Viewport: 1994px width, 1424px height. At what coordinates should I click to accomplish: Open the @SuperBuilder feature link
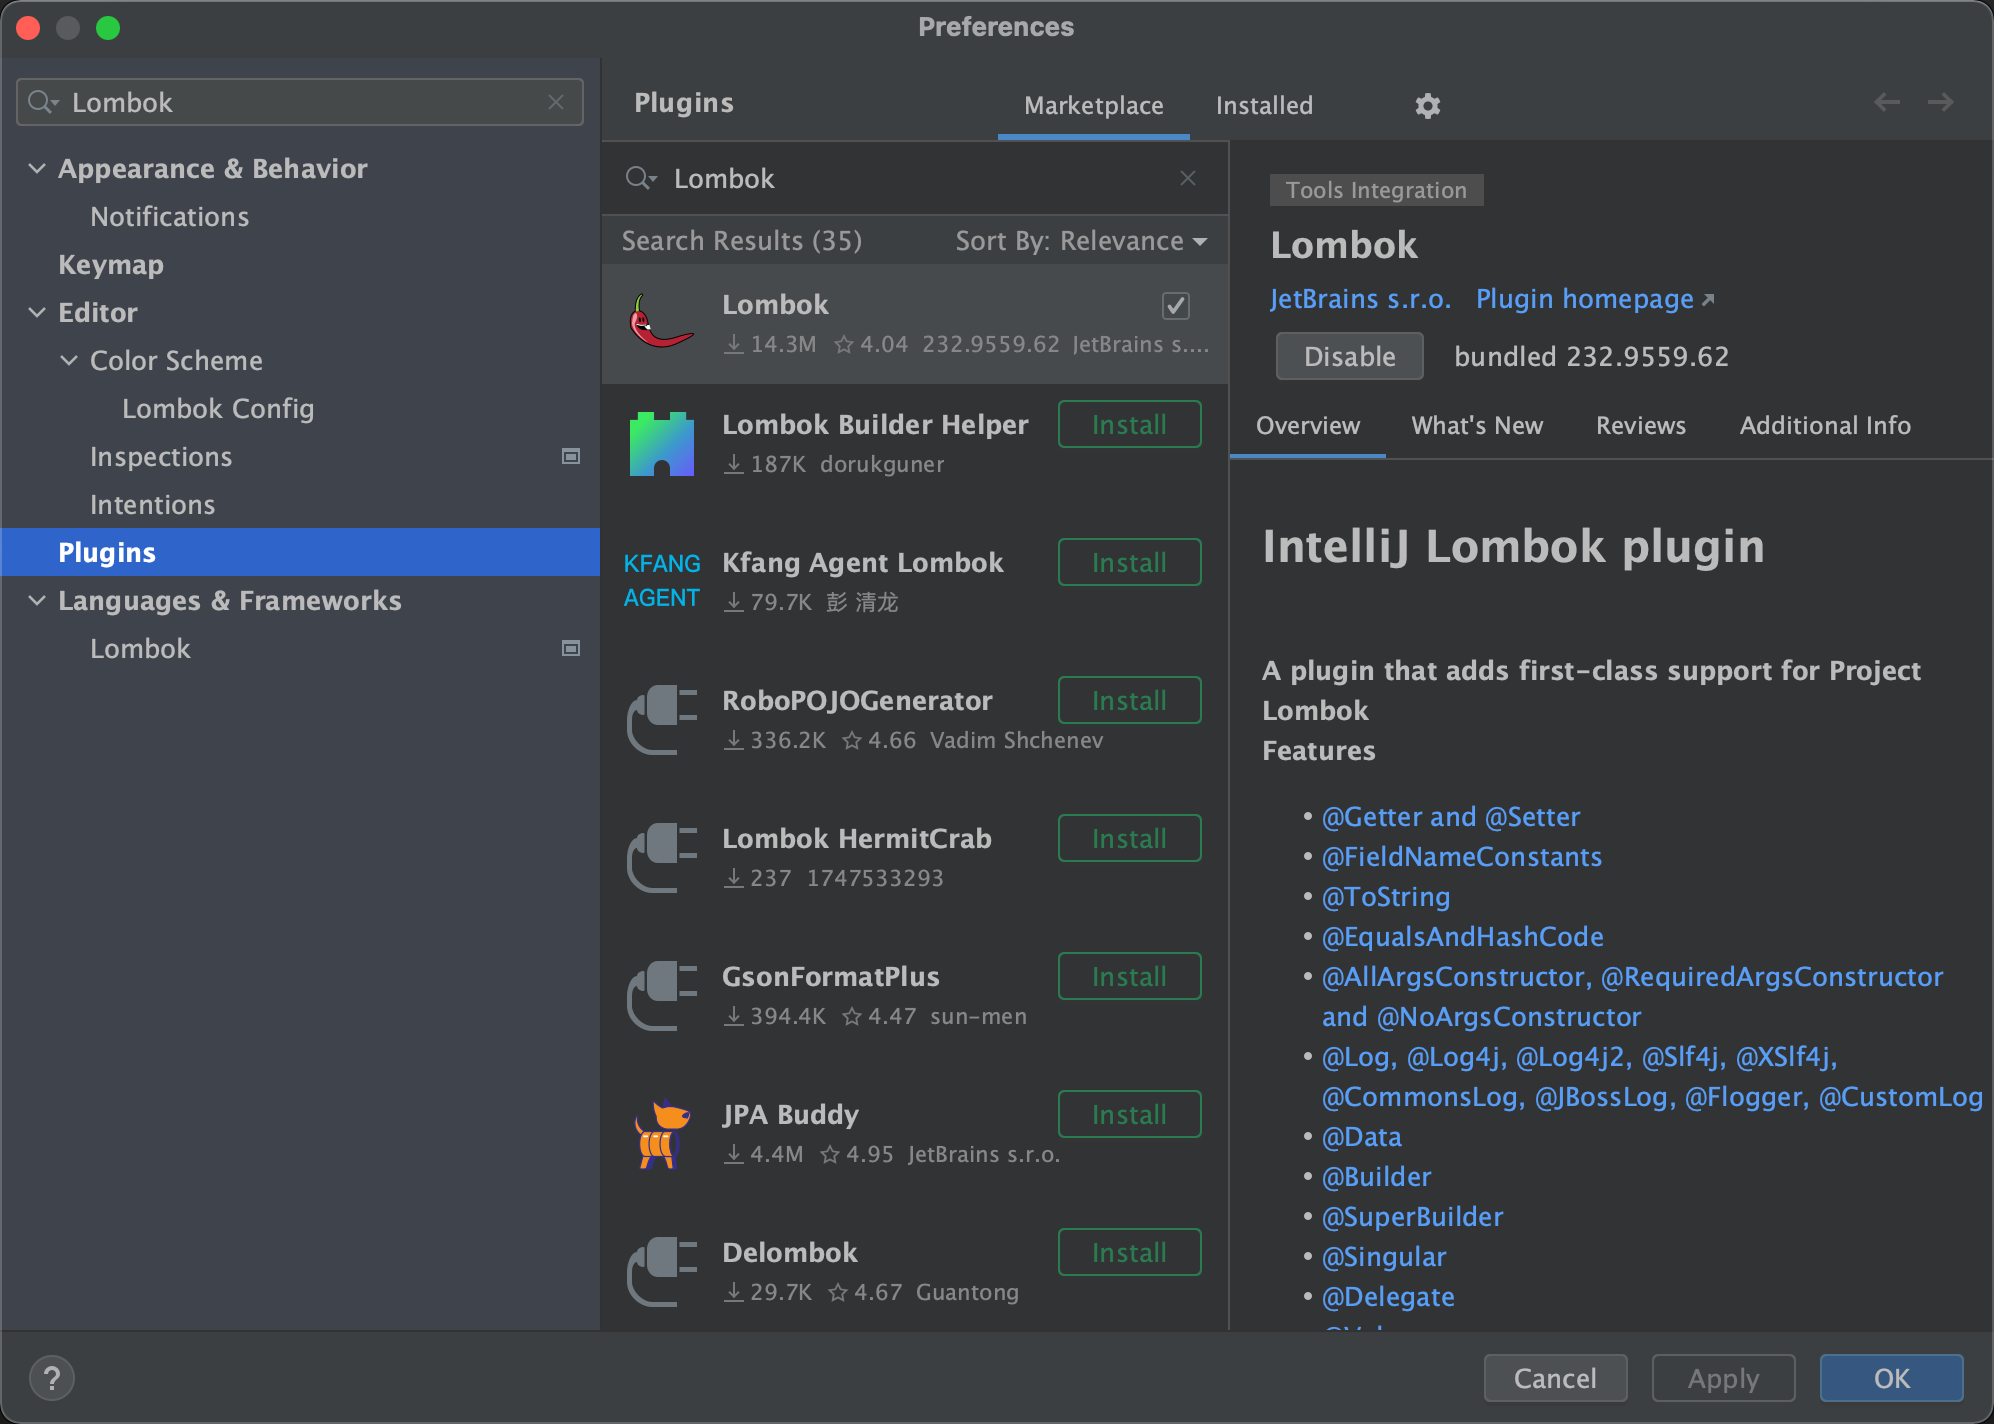(x=1413, y=1217)
